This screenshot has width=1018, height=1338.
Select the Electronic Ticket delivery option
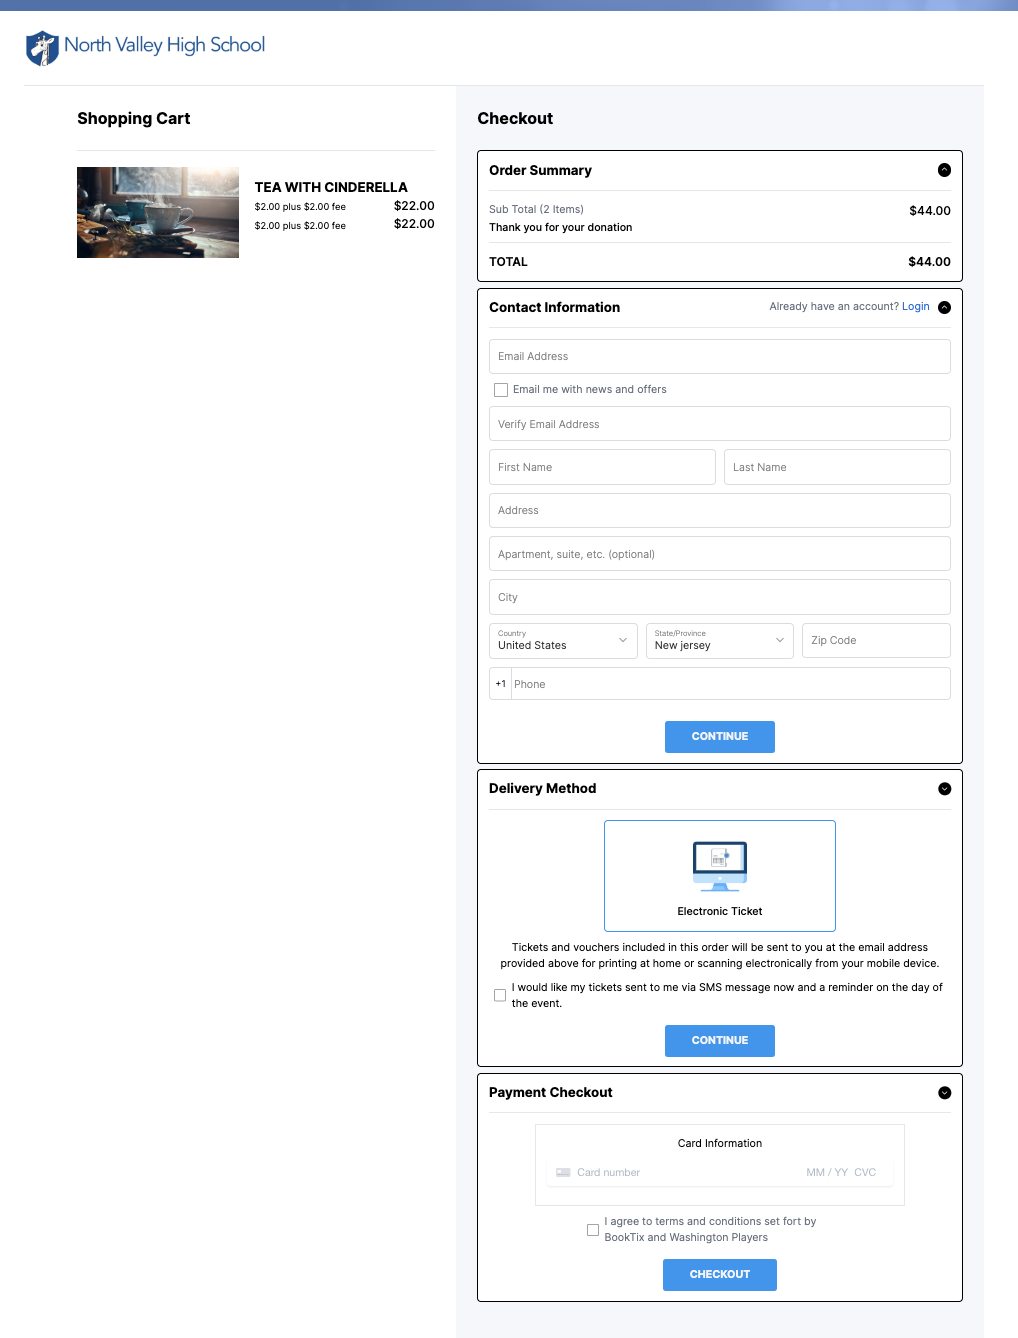pyautogui.click(x=720, y=876)
